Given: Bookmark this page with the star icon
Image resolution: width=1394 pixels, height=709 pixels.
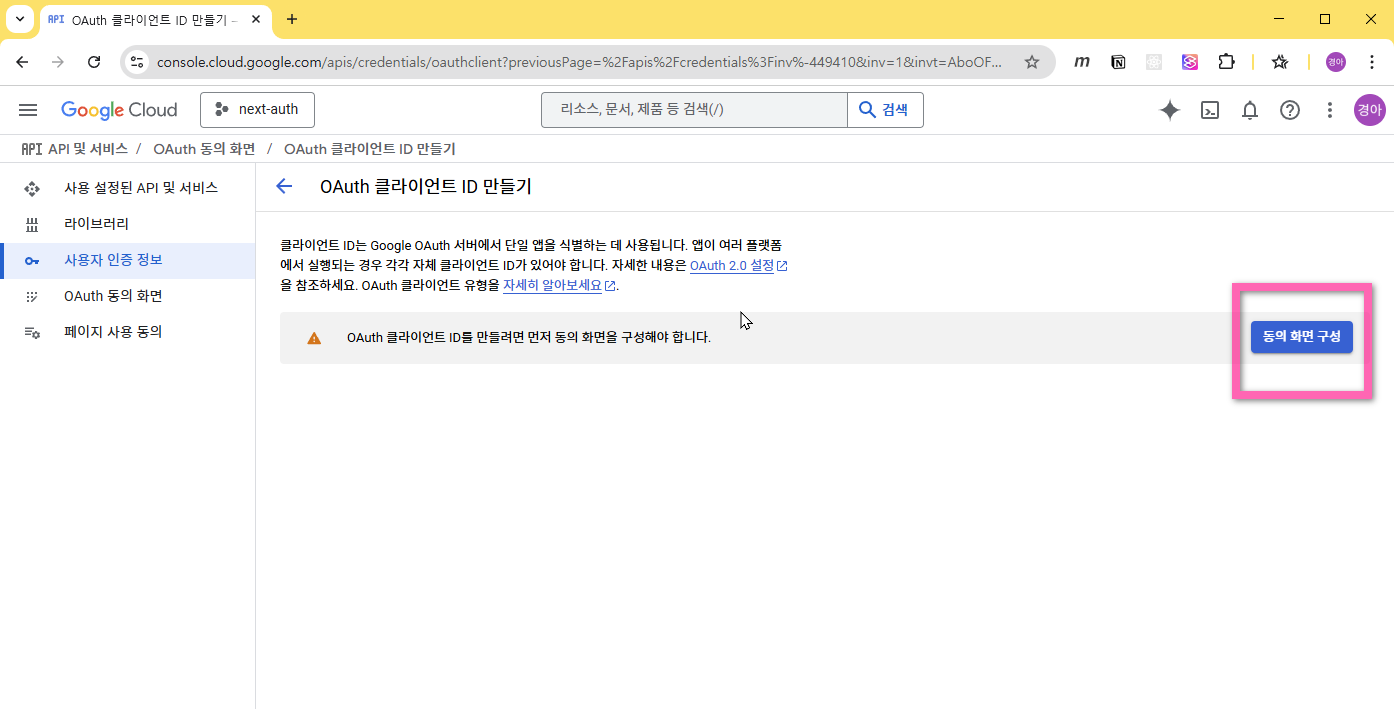Looking at the screenshot, I should coord(1032,62).
